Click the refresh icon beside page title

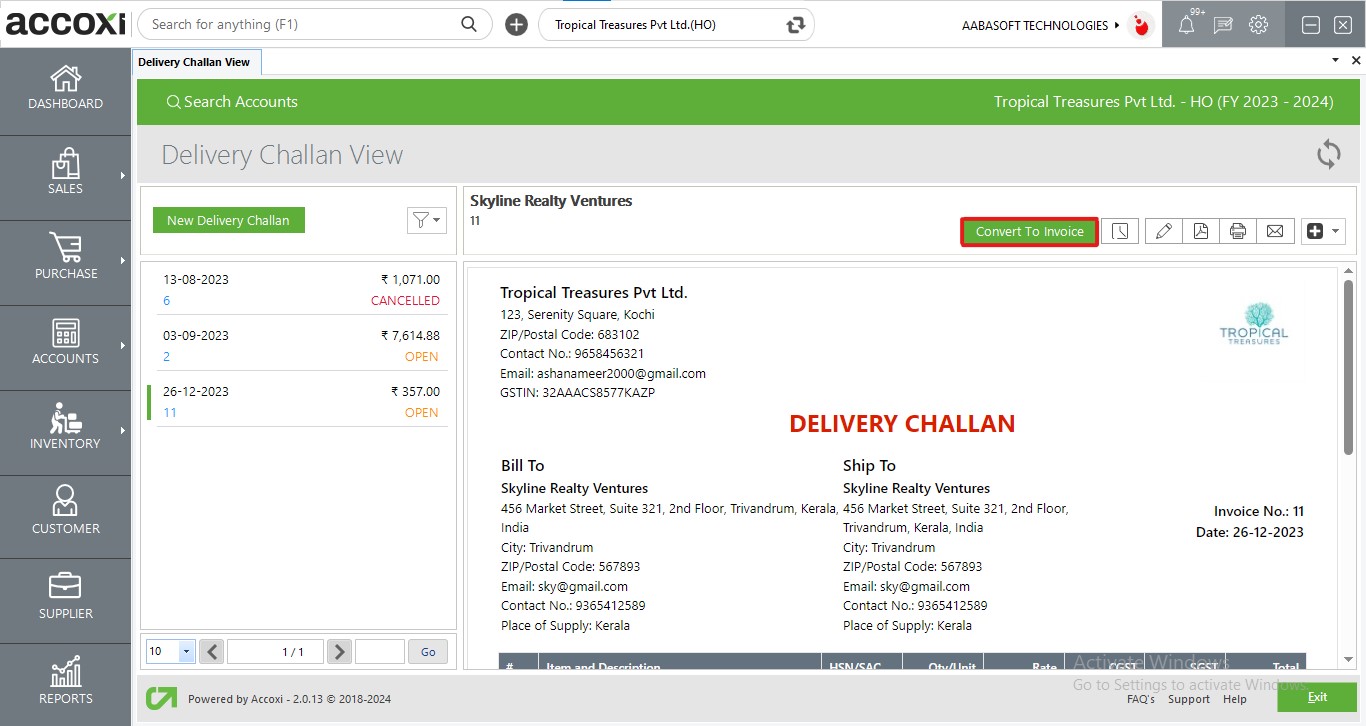(1328, 155)
